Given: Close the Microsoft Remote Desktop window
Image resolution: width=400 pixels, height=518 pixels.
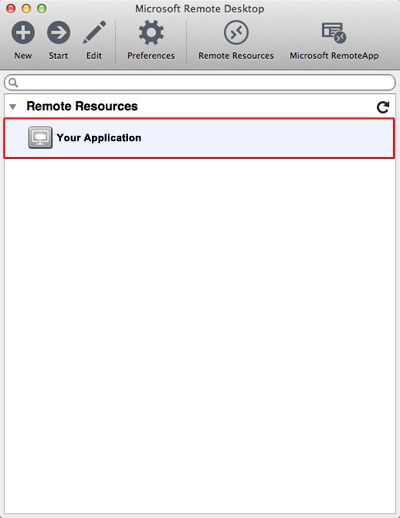Looking at the screenshot, I should click(11, 8).
